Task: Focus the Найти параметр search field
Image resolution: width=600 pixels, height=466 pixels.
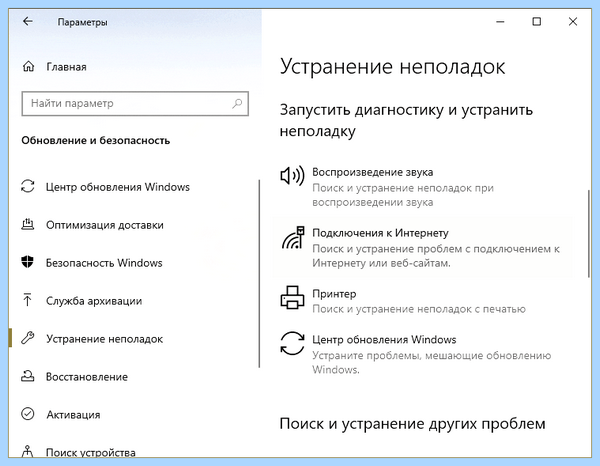Action: point(135,103)
